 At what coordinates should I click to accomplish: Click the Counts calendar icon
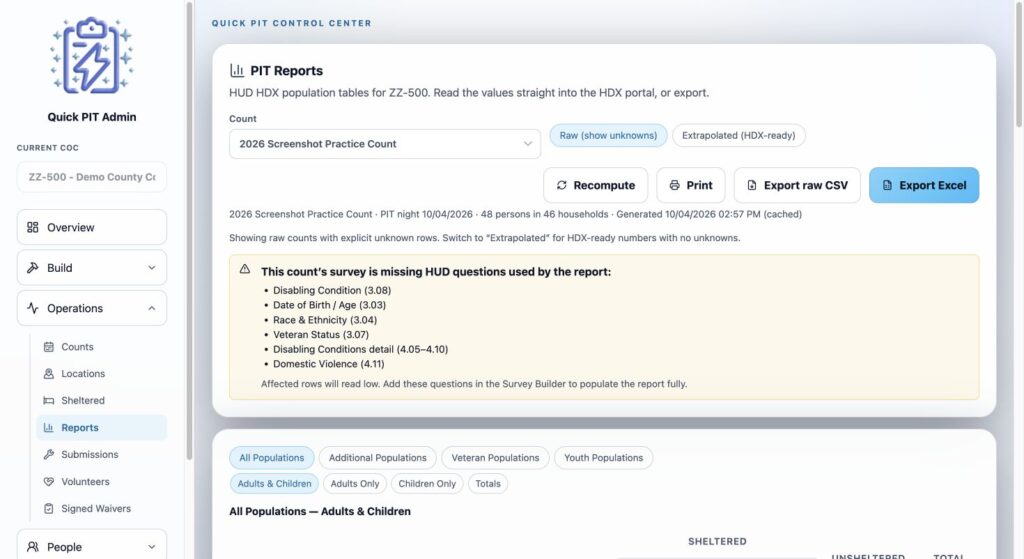point(48,347)
